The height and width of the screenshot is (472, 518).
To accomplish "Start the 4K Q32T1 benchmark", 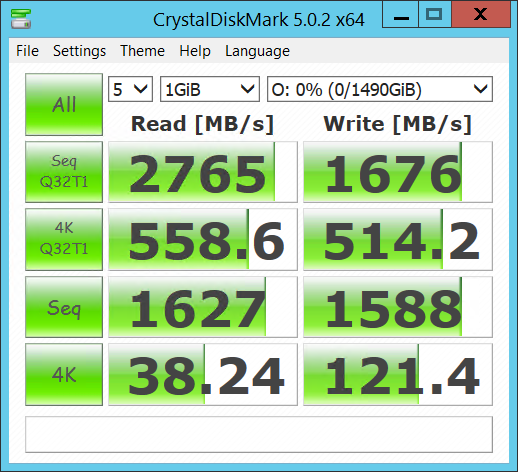I will 64,239.
